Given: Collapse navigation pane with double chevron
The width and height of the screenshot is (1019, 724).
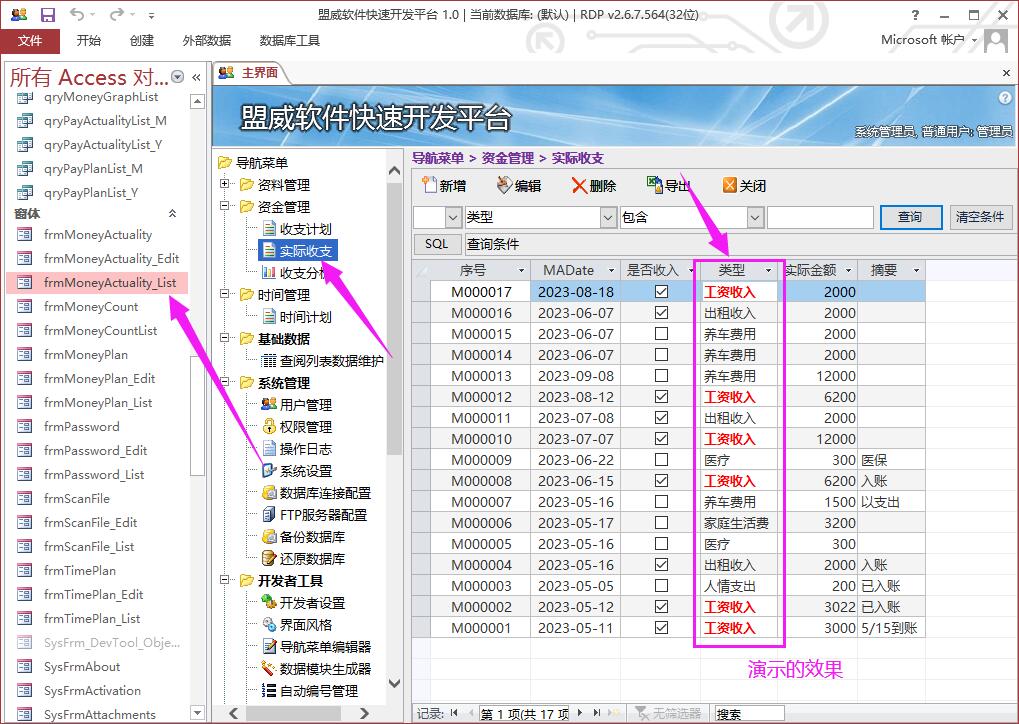Looking at the screenshot, I should click(196, 77).
